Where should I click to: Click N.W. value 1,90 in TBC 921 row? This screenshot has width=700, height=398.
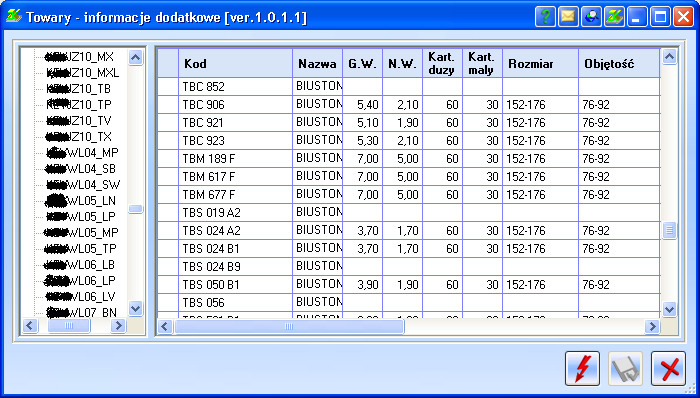coord(402,123)
